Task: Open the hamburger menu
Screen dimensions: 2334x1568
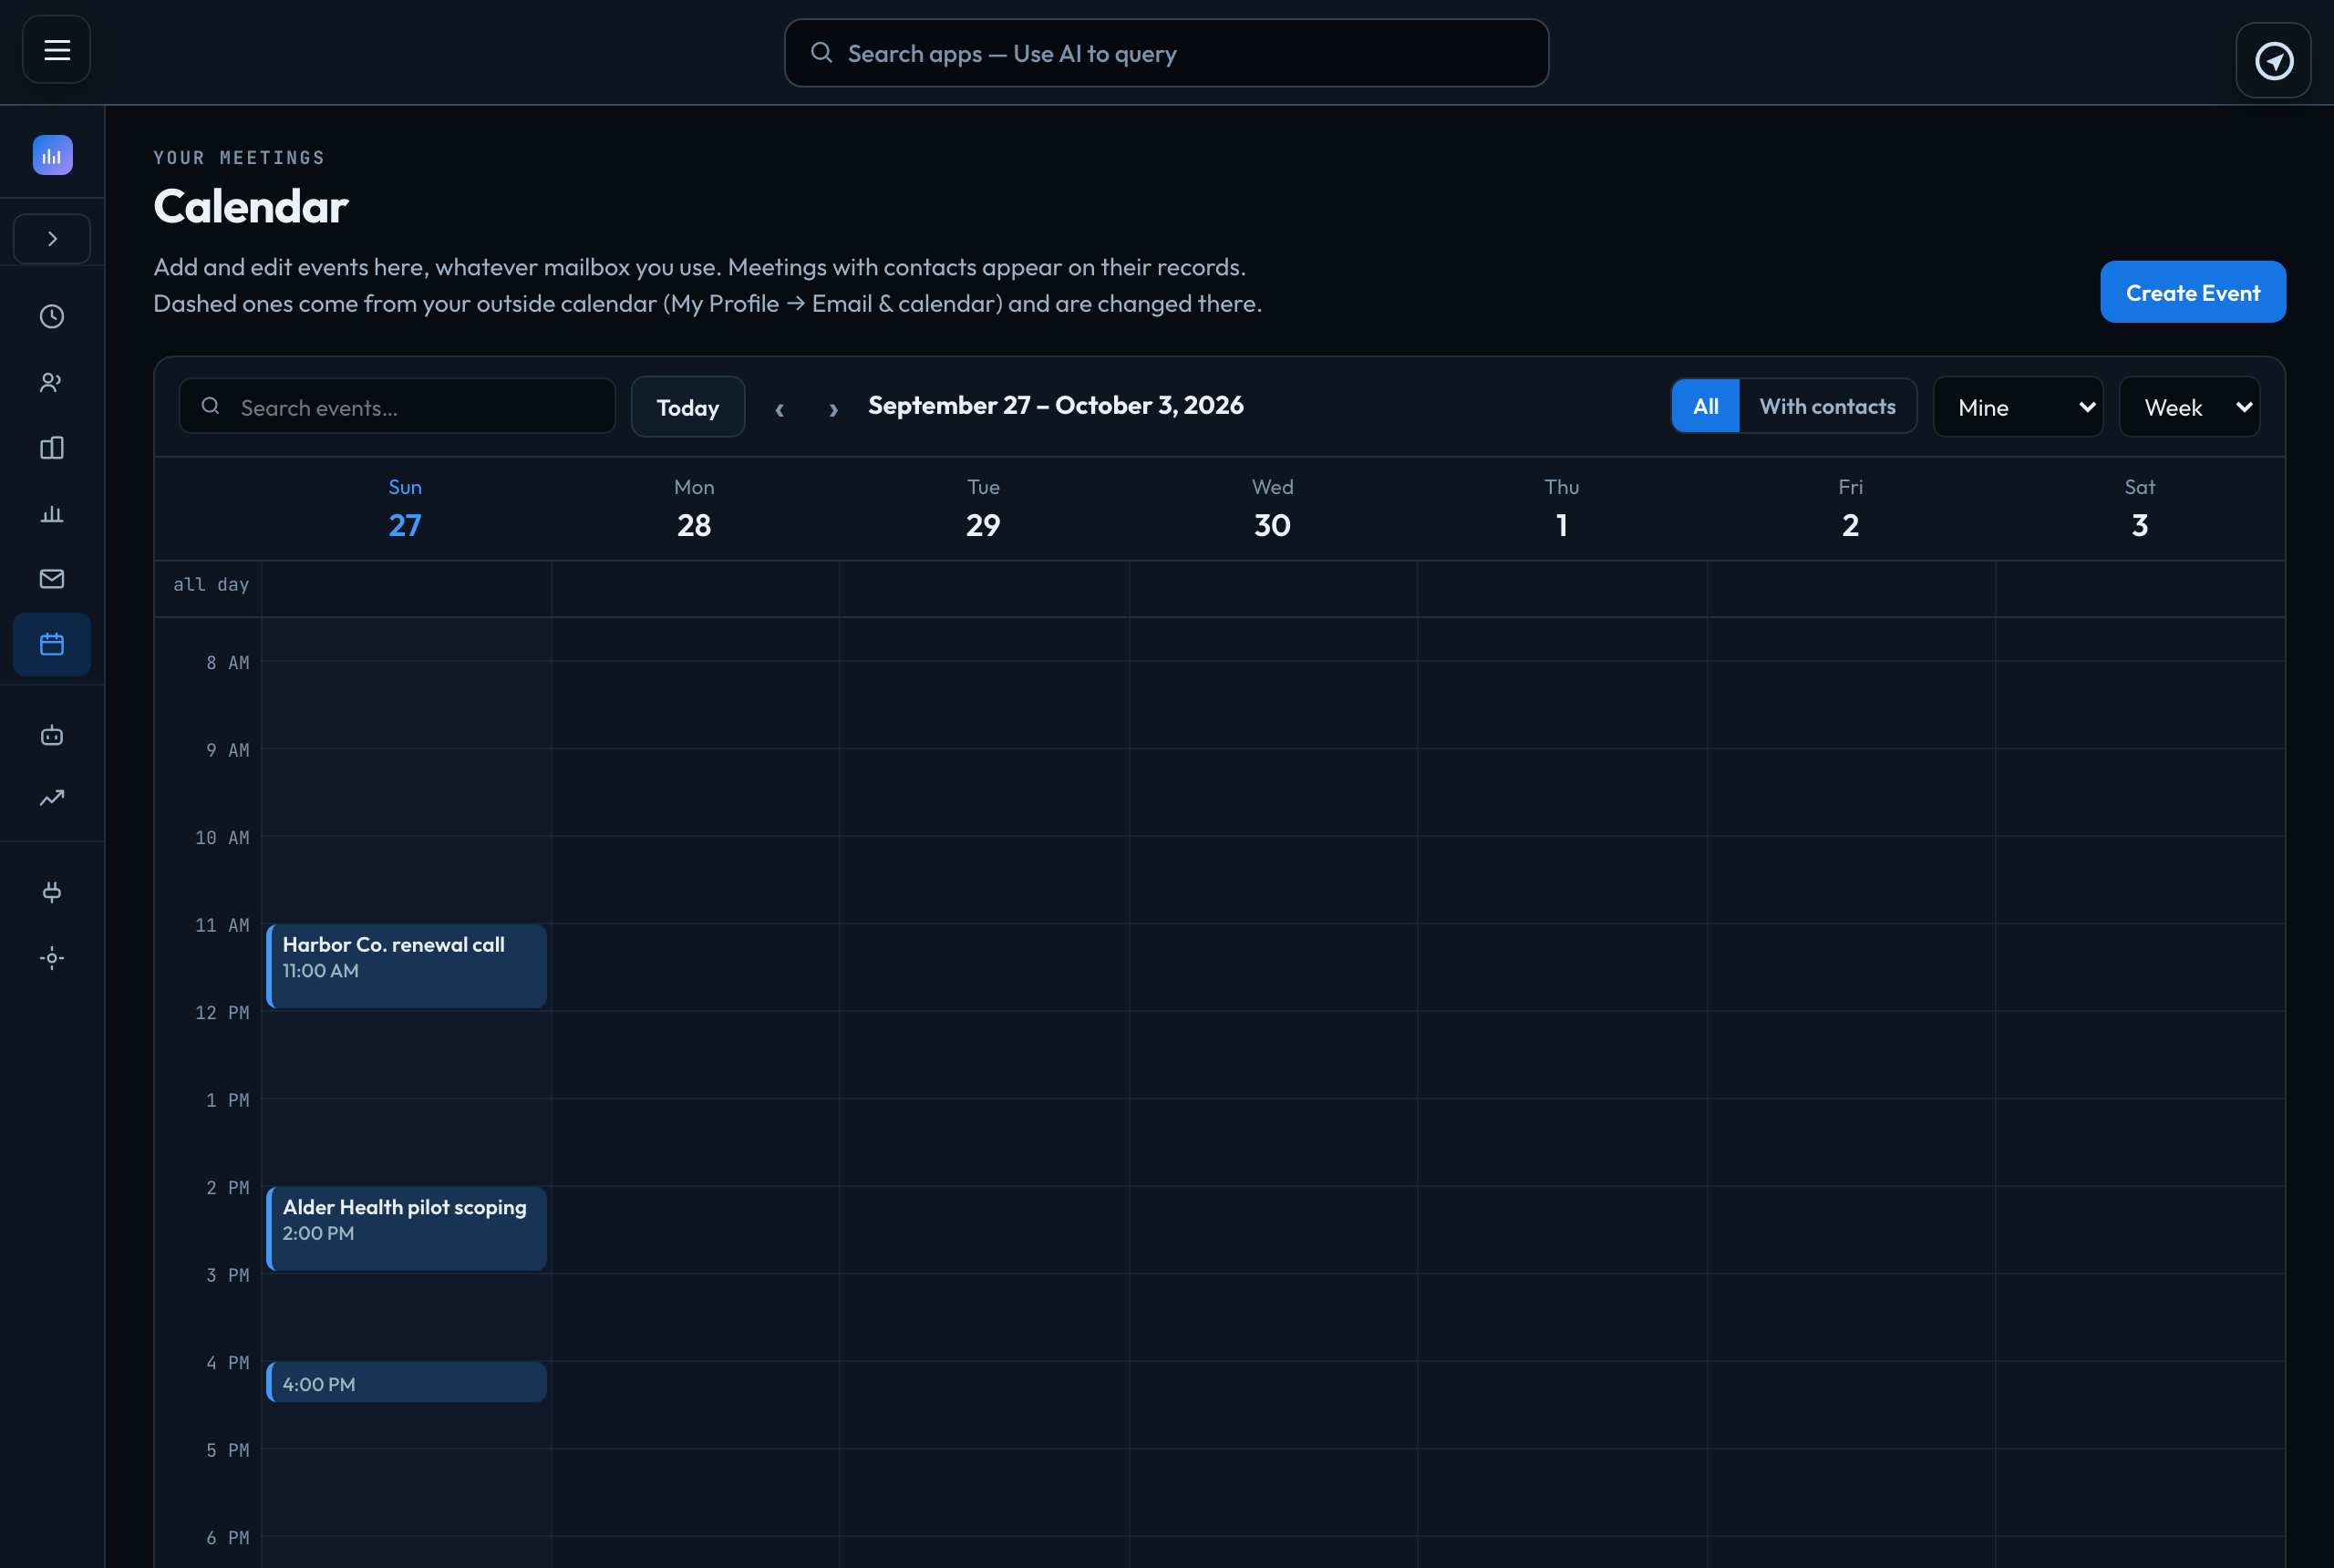Action: click(x=57, y=49)
